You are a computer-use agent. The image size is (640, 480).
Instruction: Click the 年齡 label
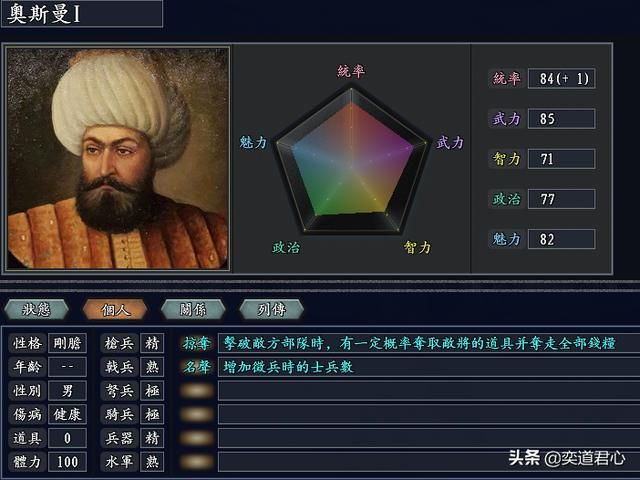[27, 367]
